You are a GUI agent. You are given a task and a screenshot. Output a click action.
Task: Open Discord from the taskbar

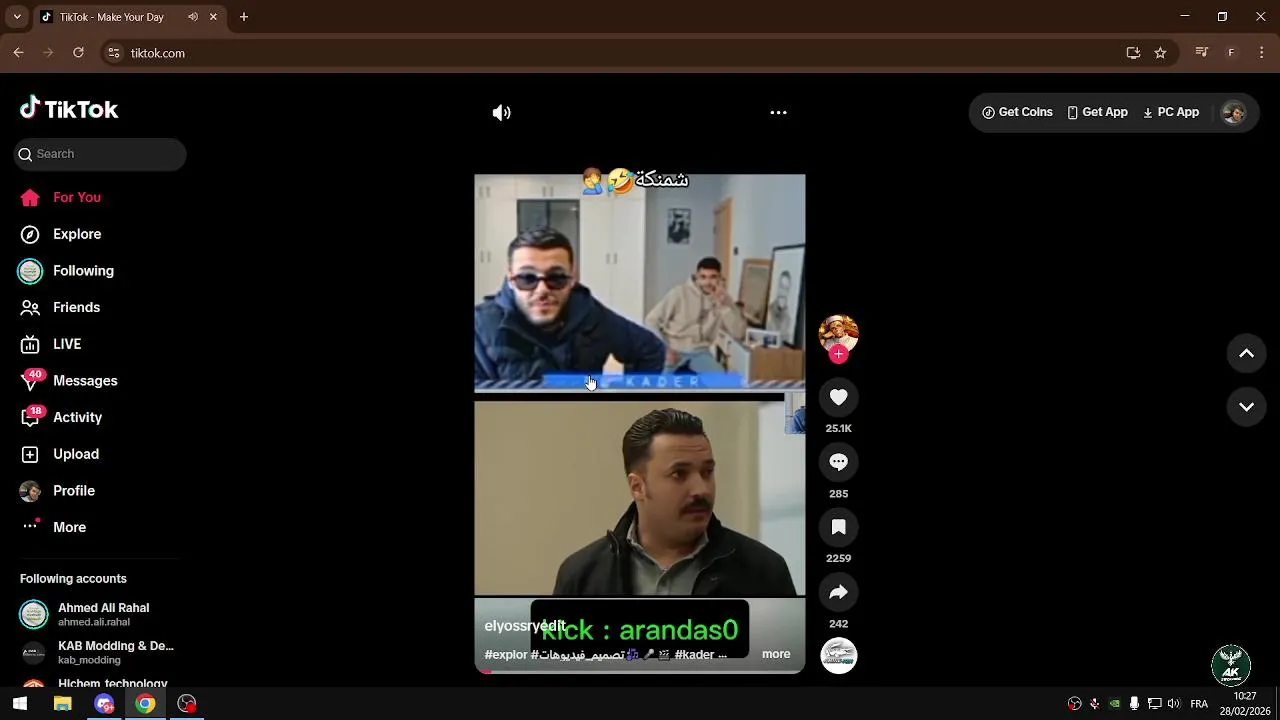coord(104,704)
